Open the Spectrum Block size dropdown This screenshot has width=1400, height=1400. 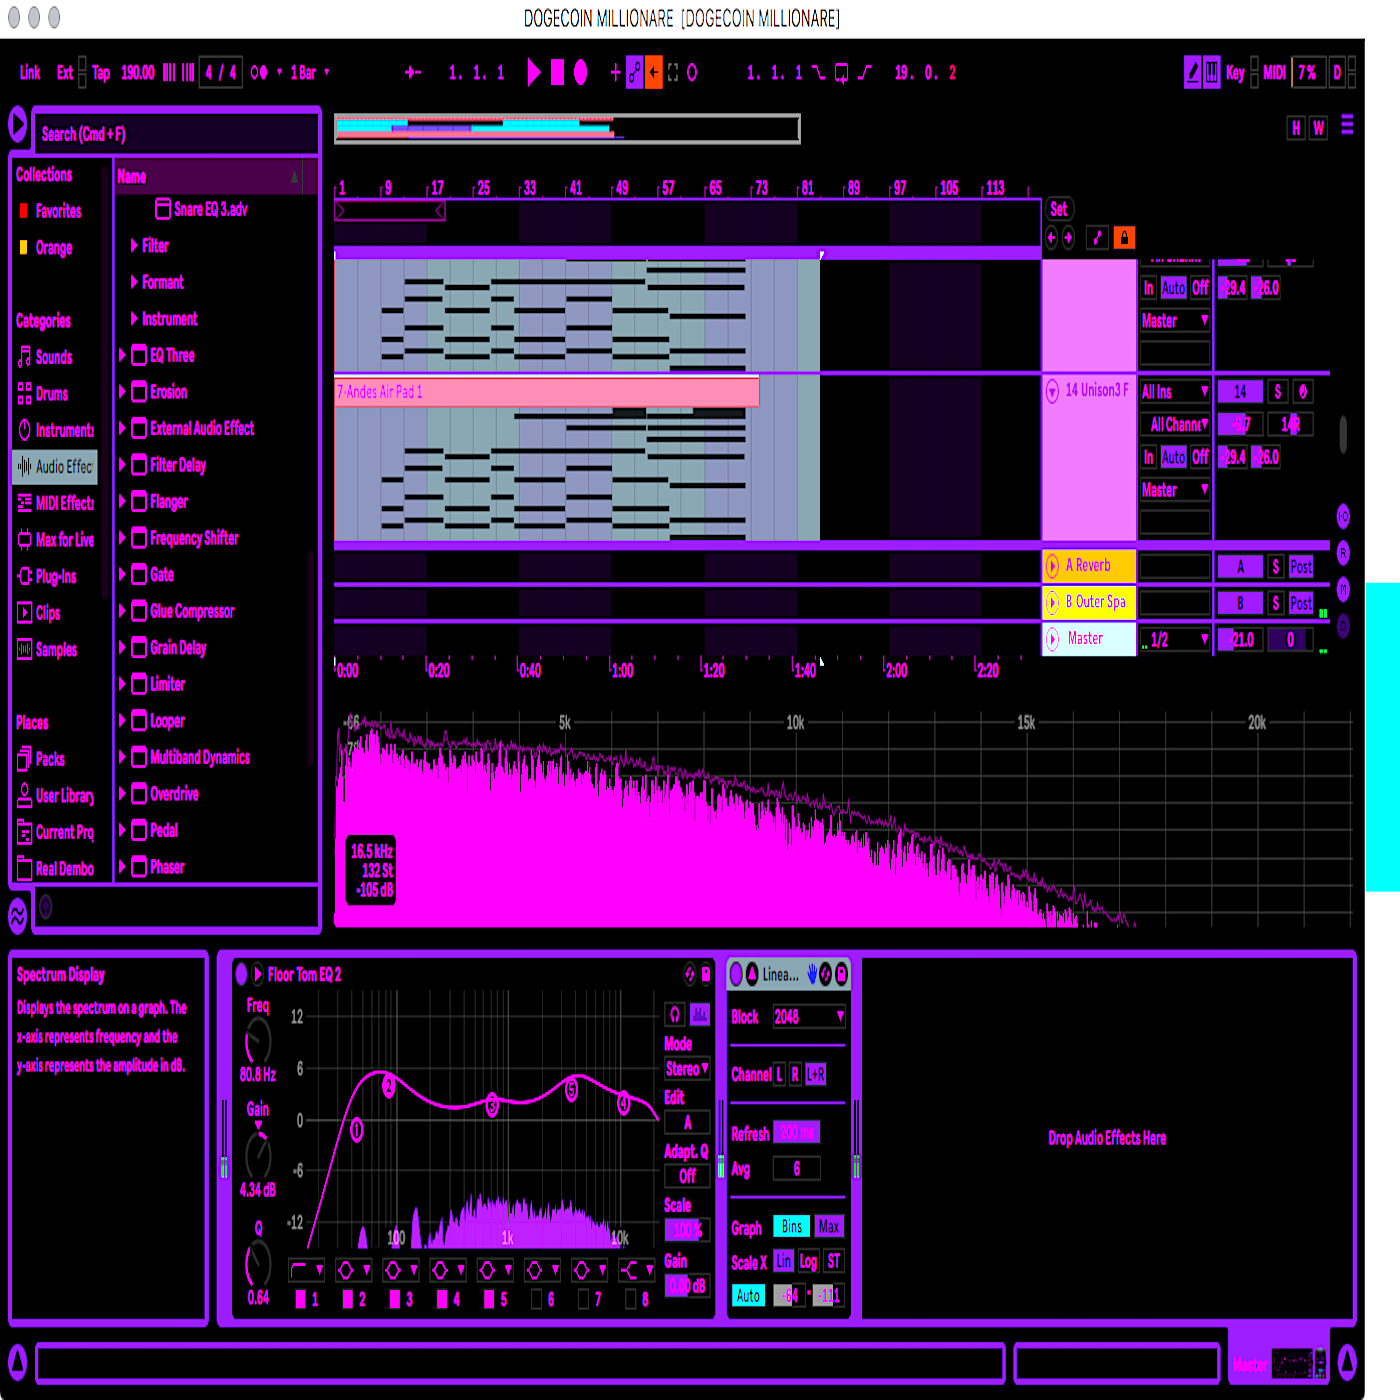809,1017
